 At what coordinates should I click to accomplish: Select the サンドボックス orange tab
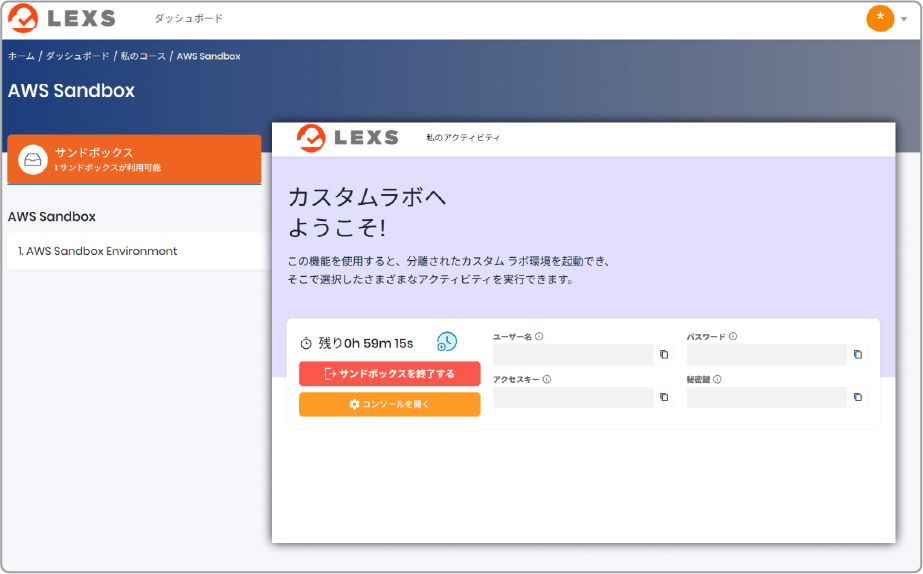click(134, 159)
